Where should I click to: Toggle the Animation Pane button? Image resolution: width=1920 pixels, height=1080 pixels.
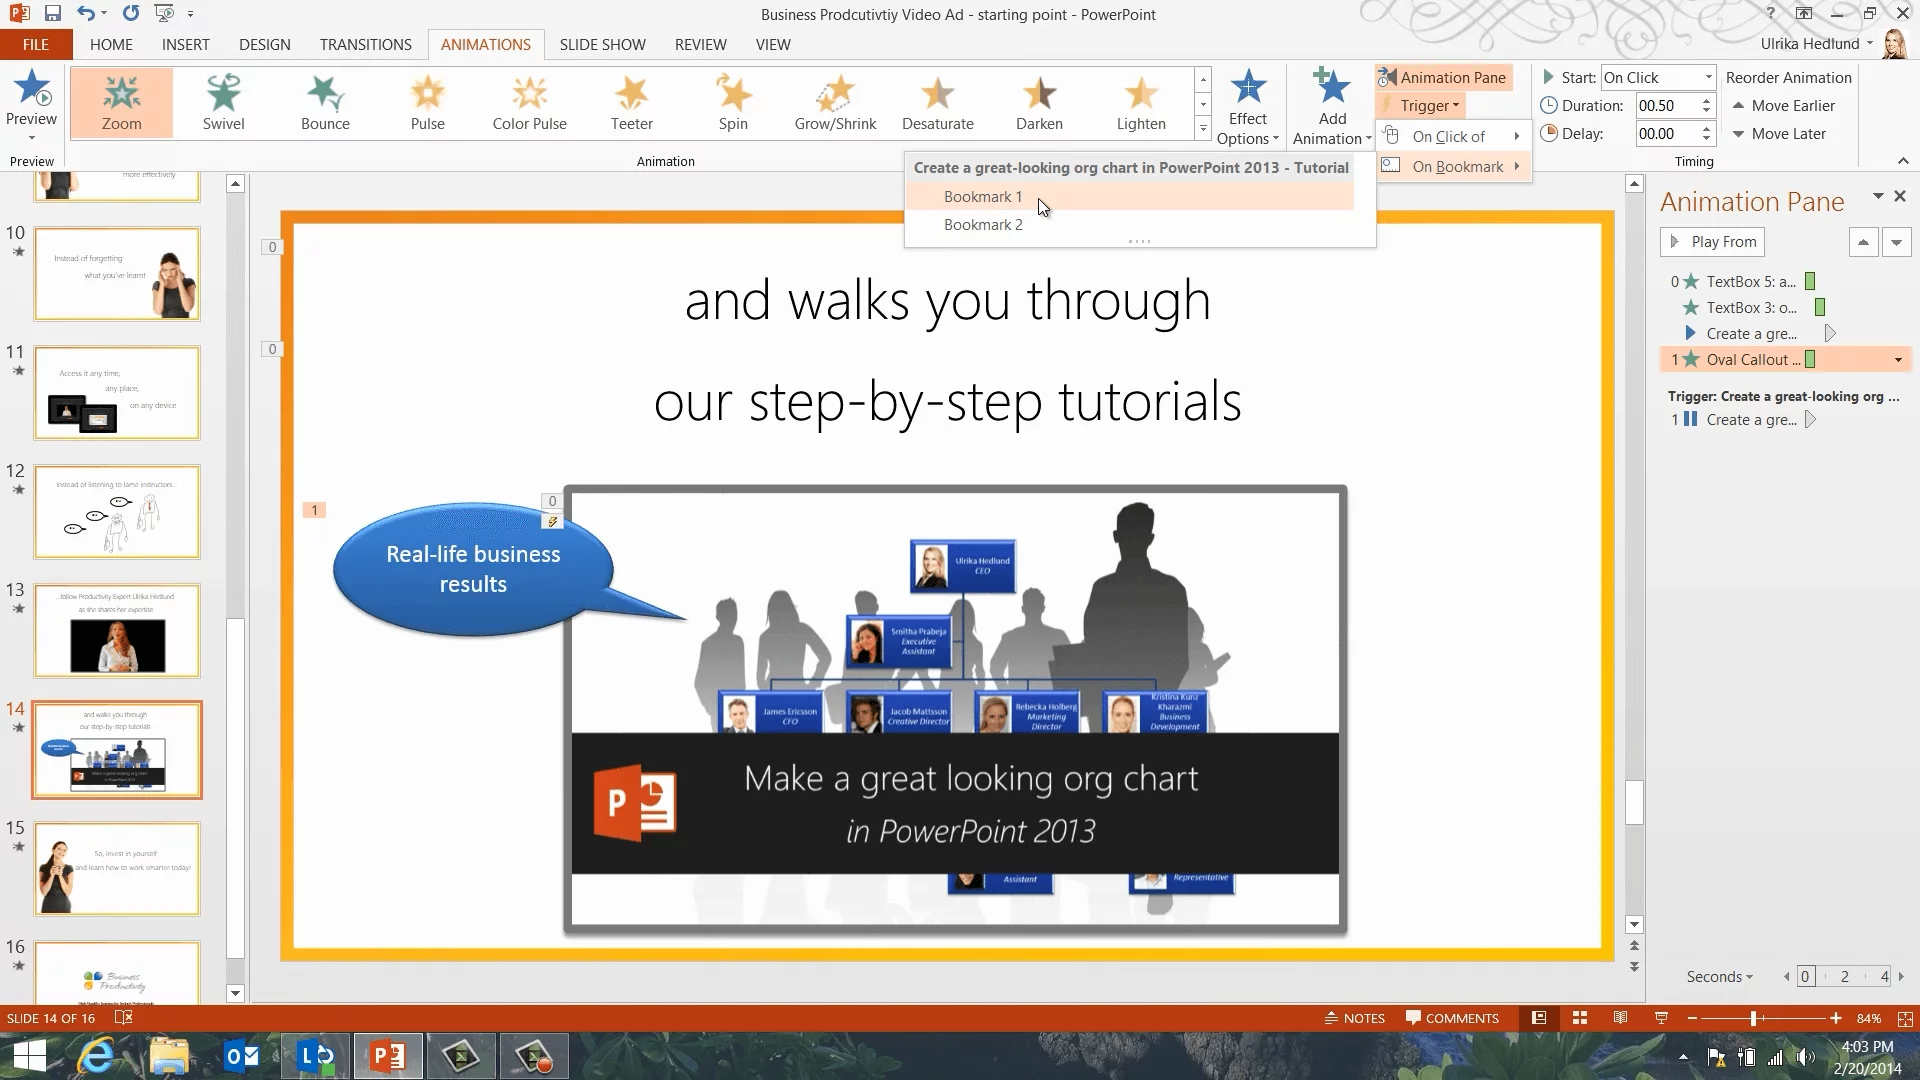(x=1442, y=77)
